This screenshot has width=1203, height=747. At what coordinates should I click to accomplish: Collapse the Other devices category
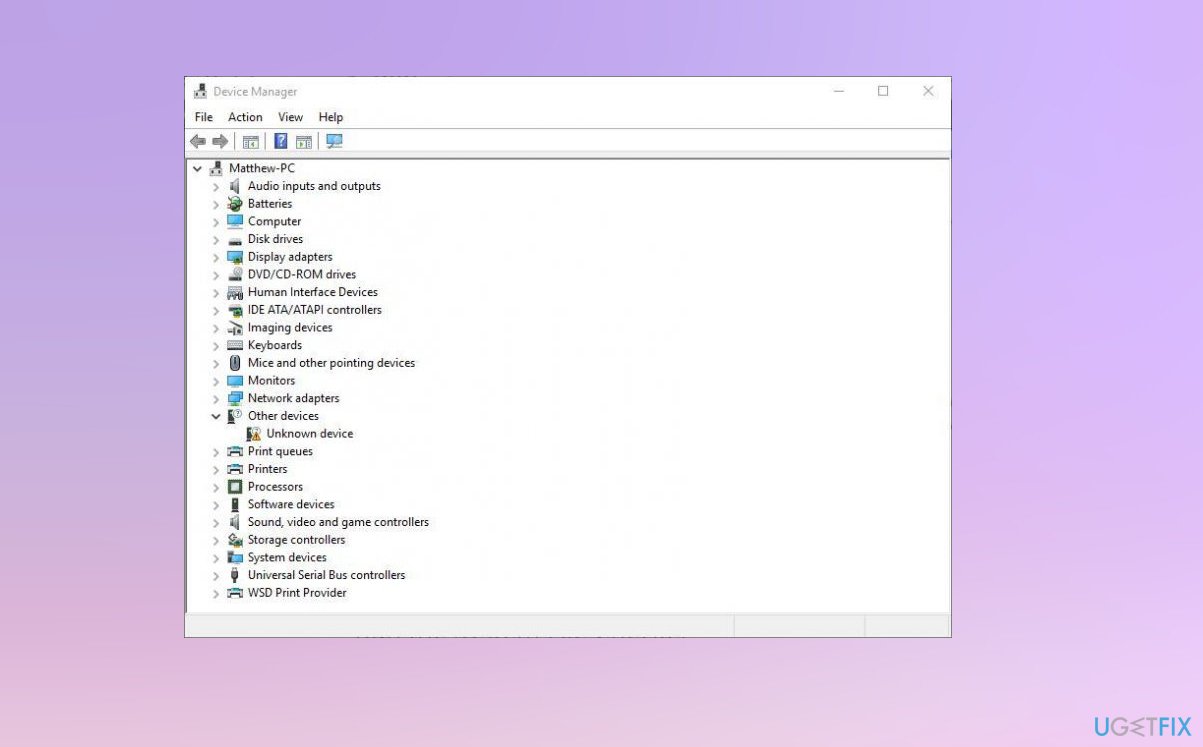pos(216,416)
